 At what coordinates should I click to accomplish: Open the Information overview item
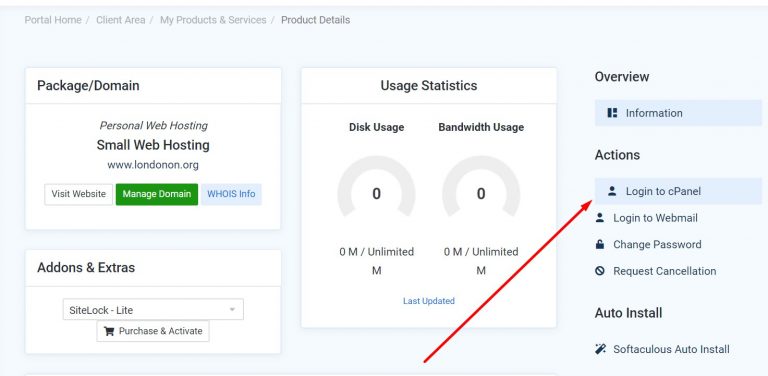(x=678, y=113)
